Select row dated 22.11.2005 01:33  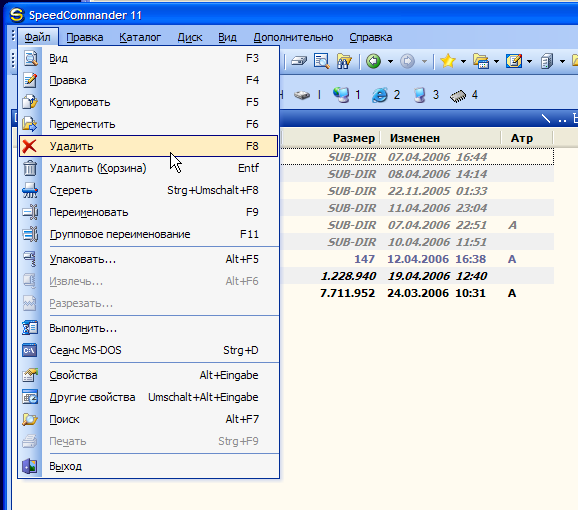tap(417, 191)
